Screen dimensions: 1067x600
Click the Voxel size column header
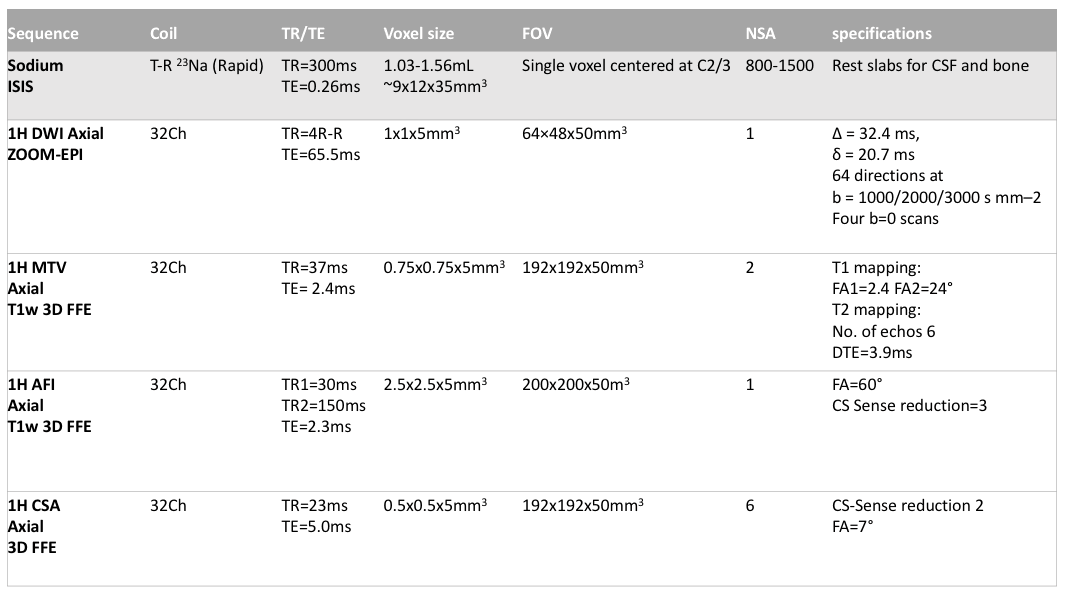click(x=418, y=33)
